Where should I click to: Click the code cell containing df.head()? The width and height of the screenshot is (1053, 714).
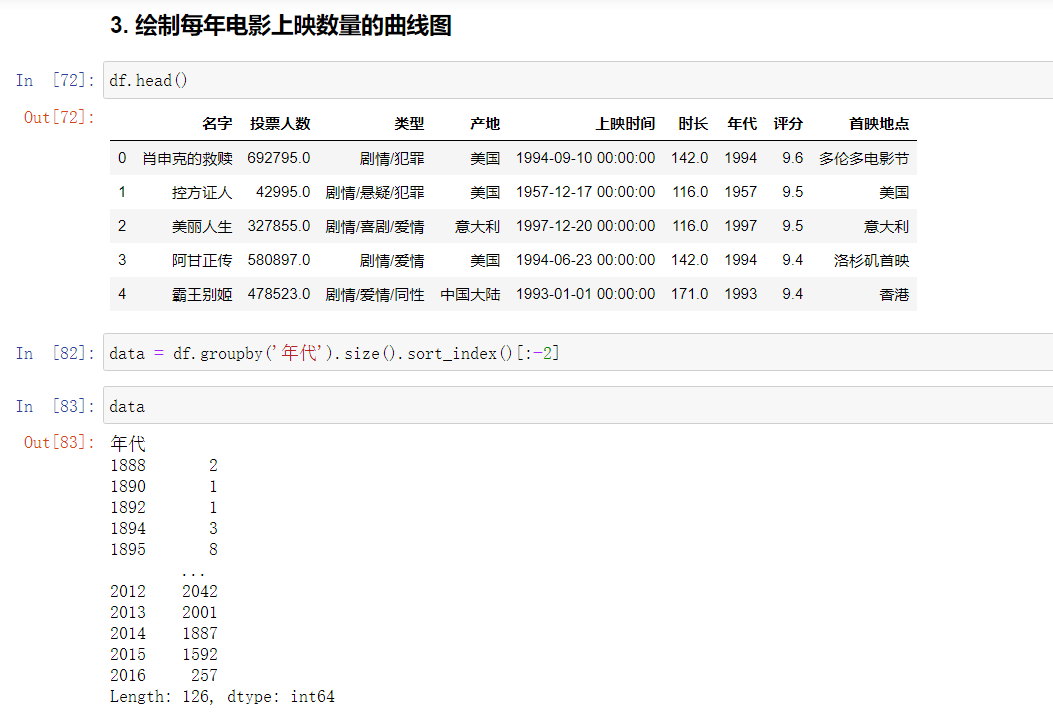578,81
